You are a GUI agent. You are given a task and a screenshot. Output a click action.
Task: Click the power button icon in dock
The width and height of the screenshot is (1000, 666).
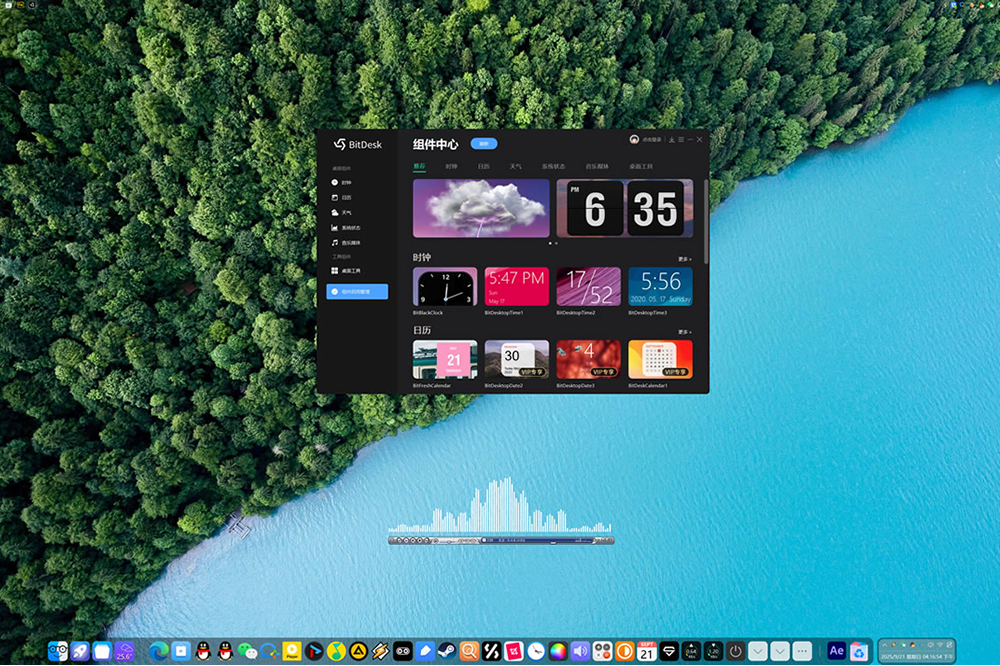click(735, 651)
